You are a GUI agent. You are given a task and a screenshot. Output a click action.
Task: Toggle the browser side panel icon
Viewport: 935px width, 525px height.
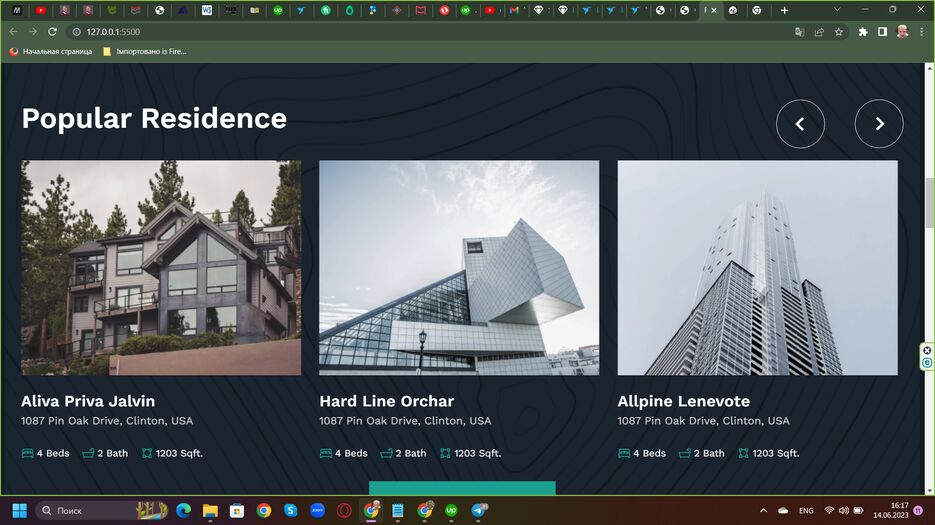tap(883, 32)
